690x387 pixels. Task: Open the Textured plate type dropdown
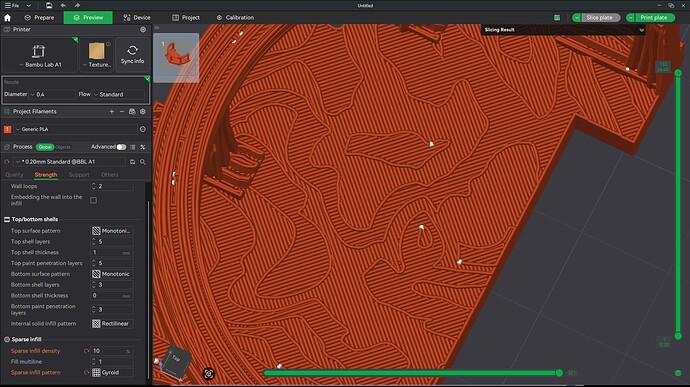click(x=97, y=64)
